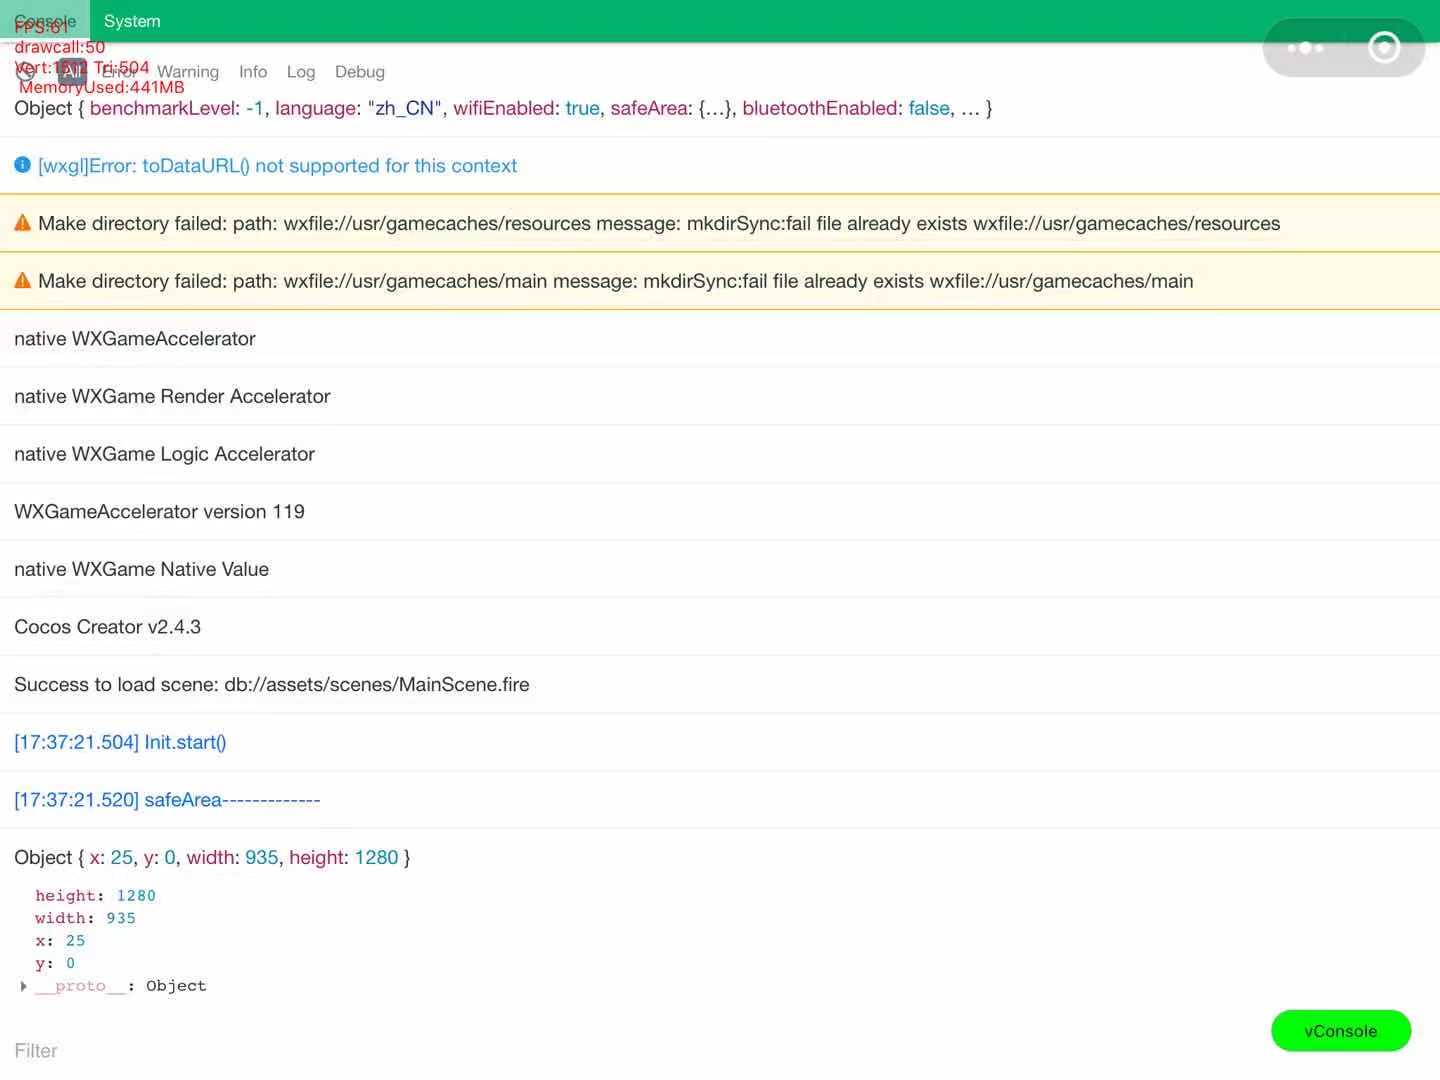Select the Log filter tab
1440x1080 pixels.
301,72
